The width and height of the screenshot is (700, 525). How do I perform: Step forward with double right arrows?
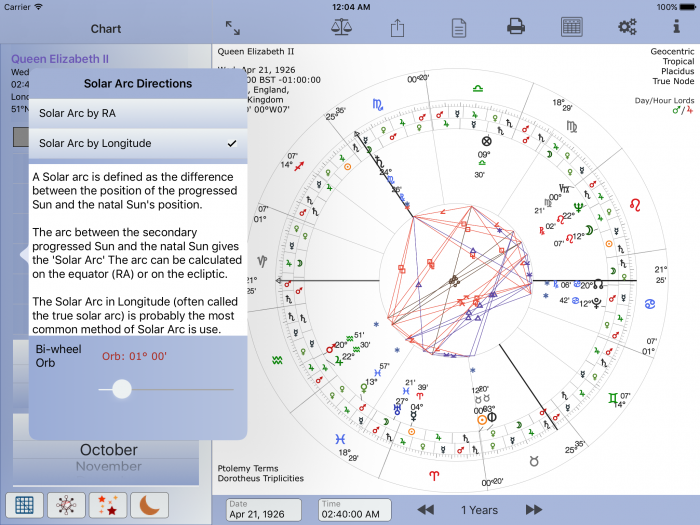pyautogui.click(x=533, y=510)
